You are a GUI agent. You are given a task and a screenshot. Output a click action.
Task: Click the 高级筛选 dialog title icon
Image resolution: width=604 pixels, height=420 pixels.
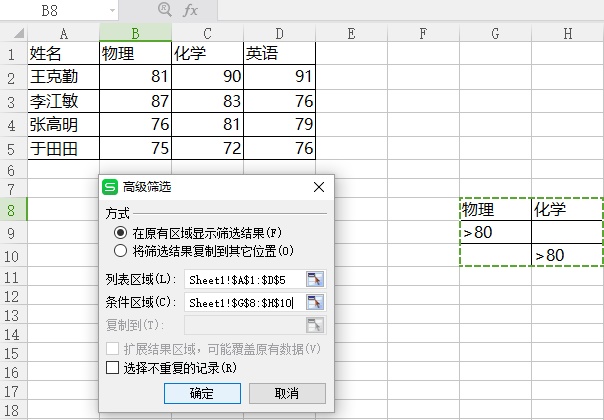[110, 187]
